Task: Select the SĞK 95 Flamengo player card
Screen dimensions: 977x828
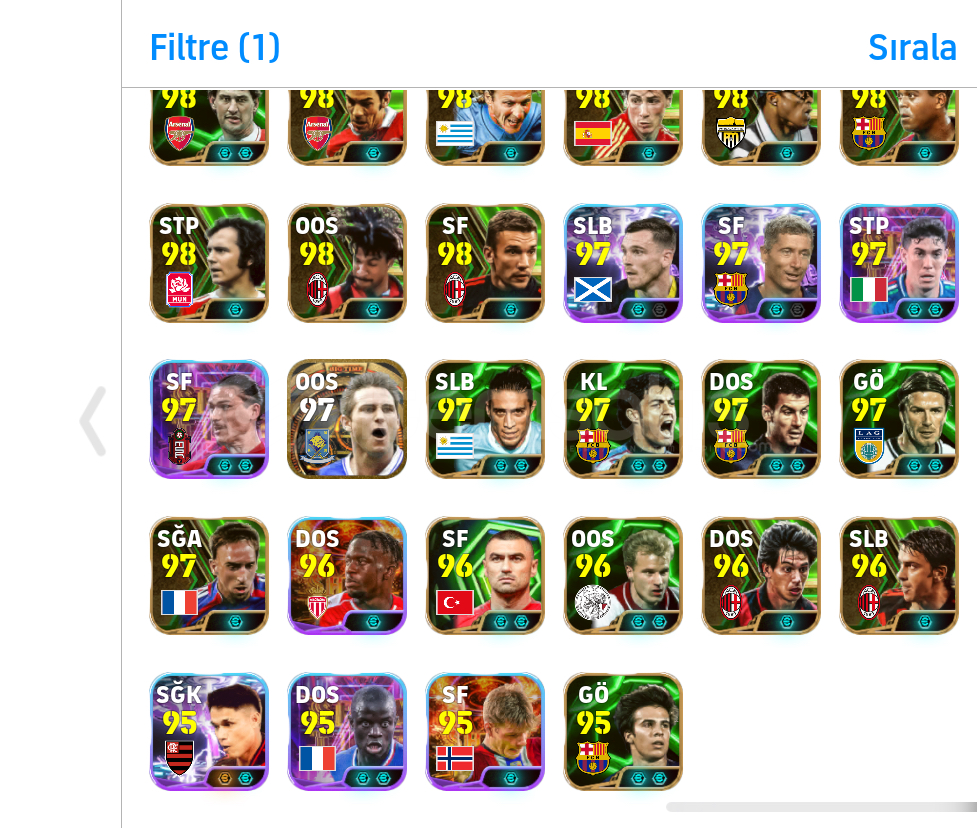Action: pos(209,731)
